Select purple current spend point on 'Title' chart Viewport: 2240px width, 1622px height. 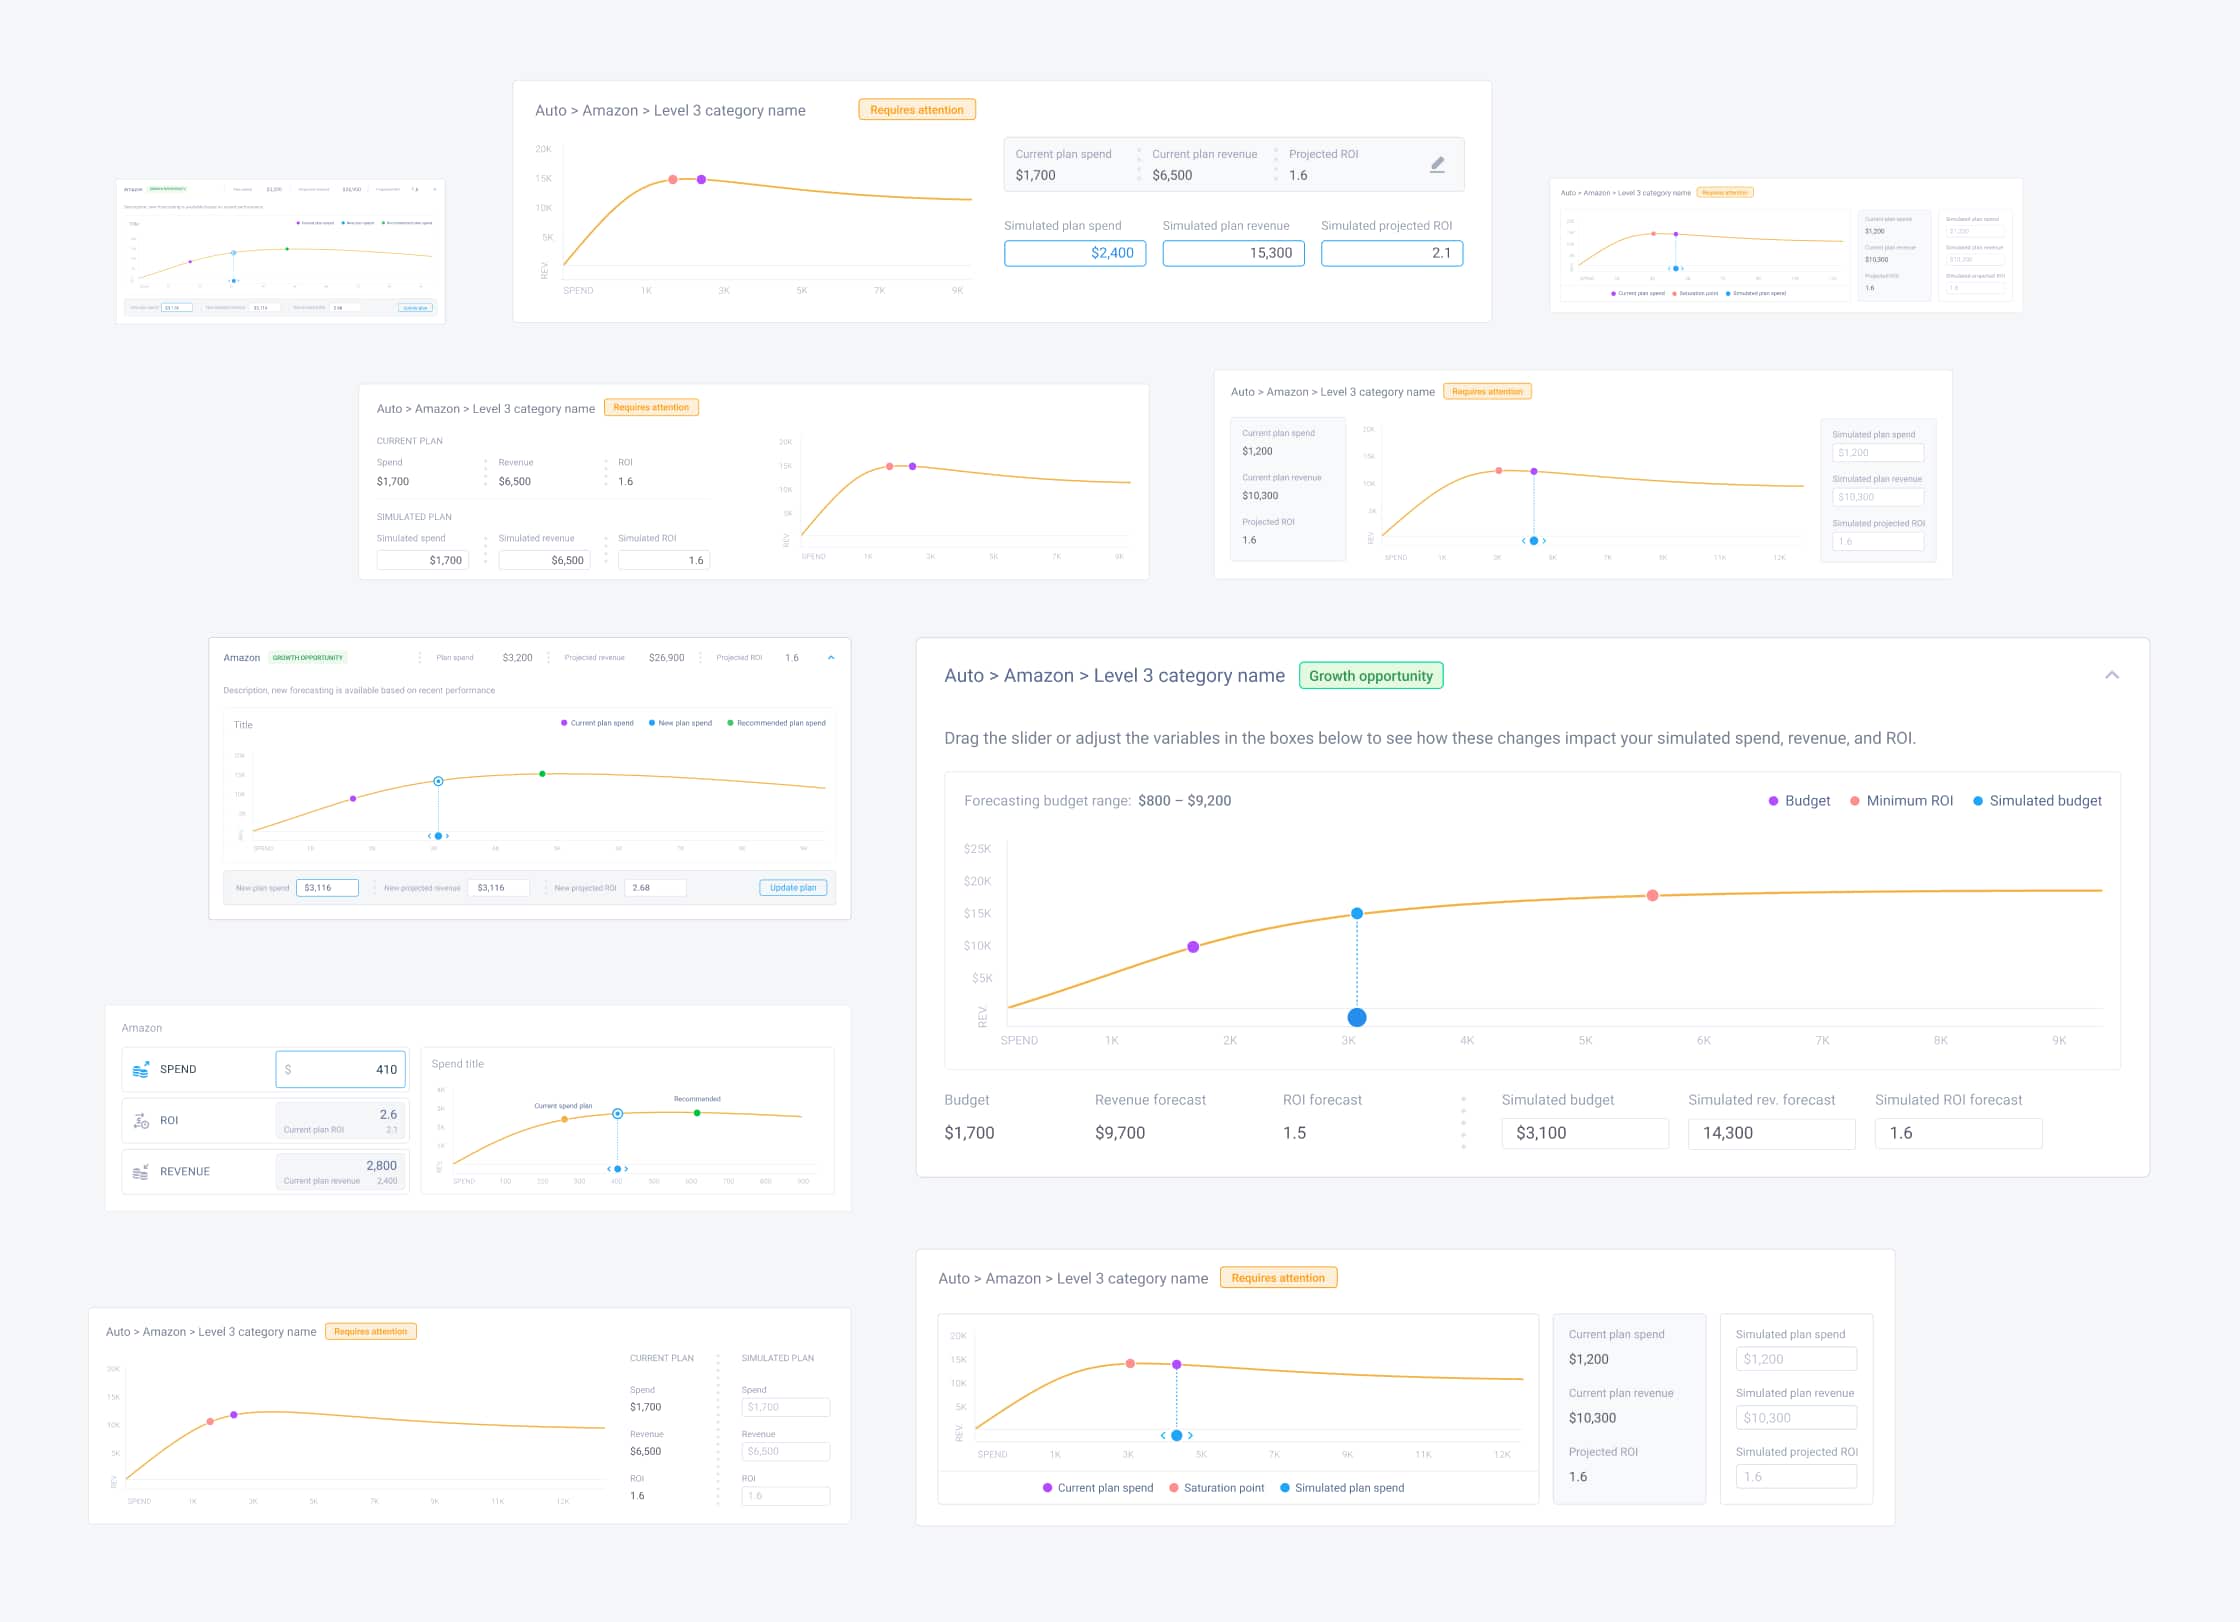click(x=353, y=799)
